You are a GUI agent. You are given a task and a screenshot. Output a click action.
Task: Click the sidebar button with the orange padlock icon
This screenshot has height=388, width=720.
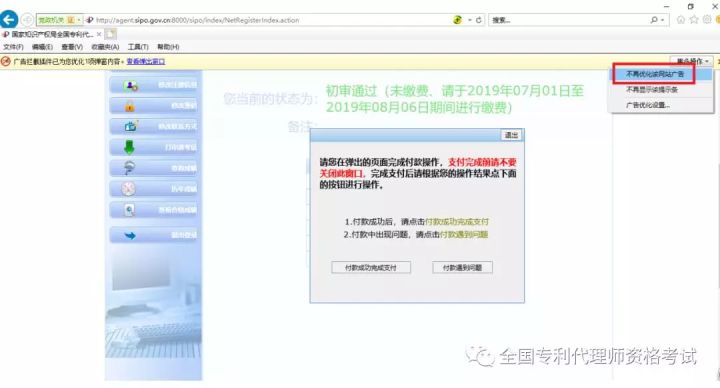154,106
